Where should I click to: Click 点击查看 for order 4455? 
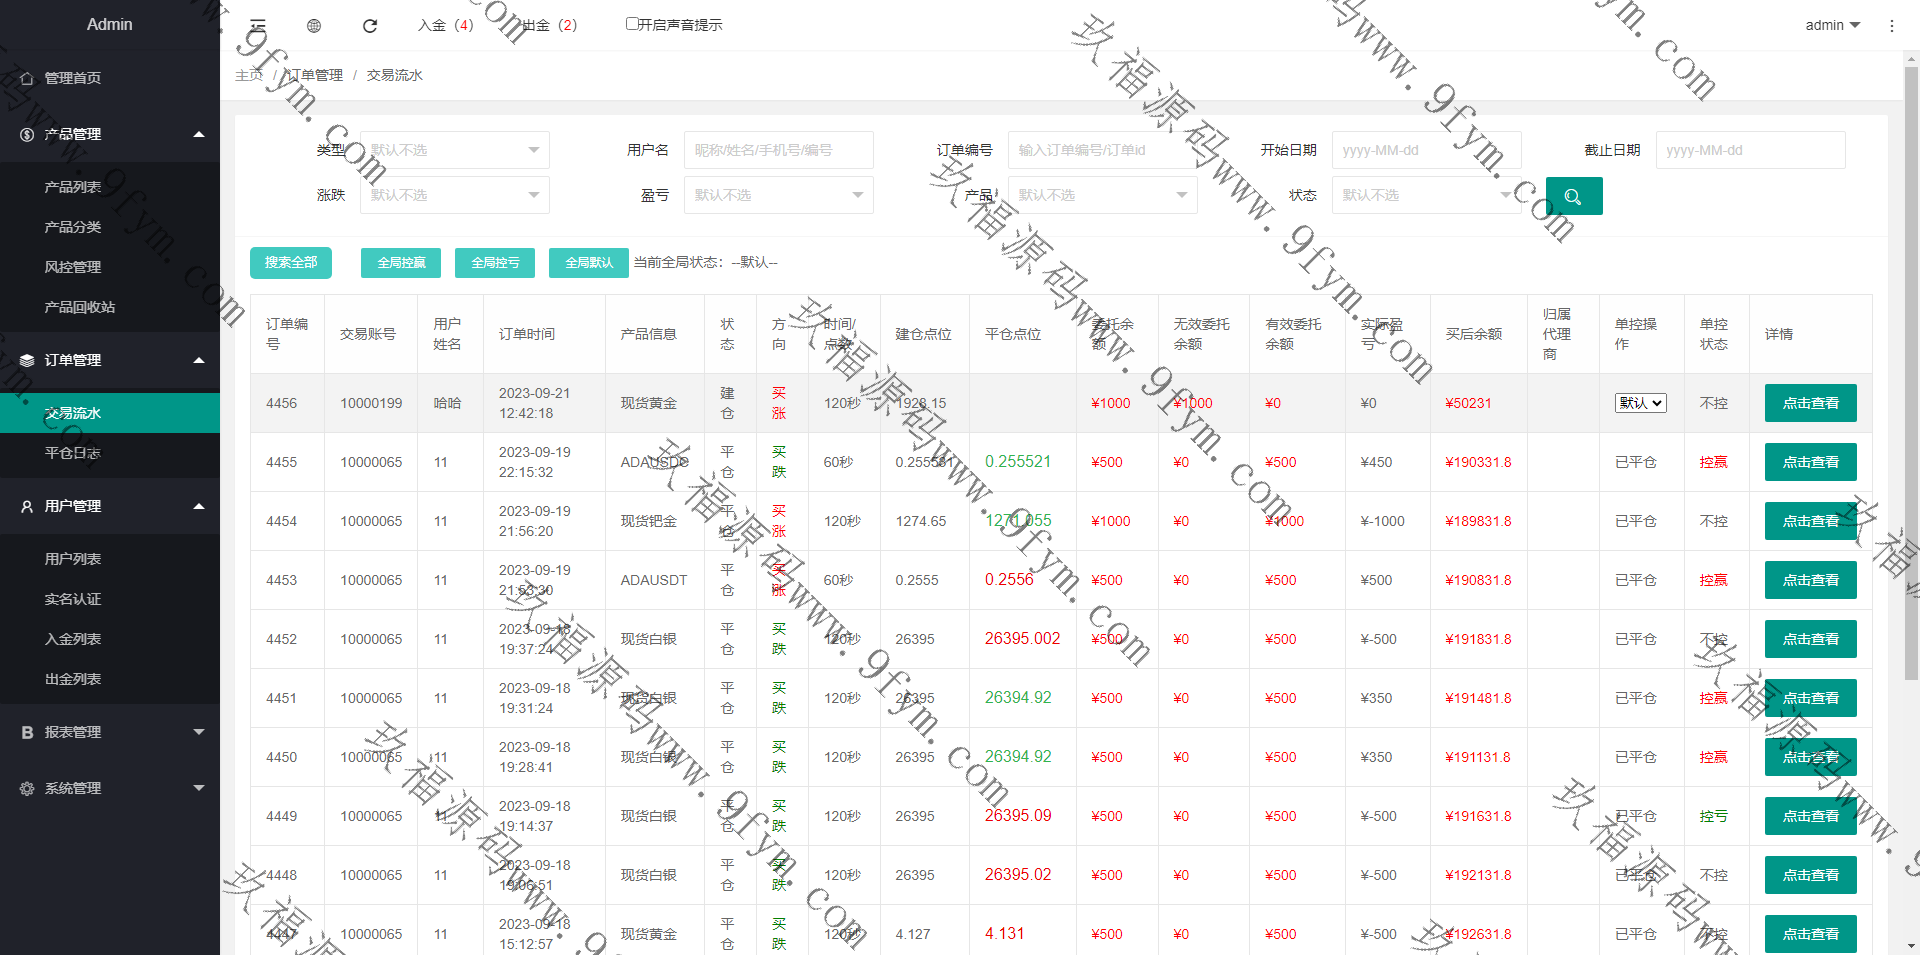1810,462
